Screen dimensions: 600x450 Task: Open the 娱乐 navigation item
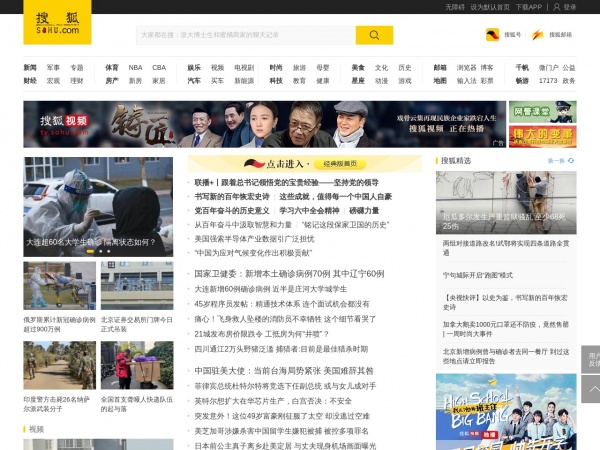pyautogui.click(x=194, y=68)
